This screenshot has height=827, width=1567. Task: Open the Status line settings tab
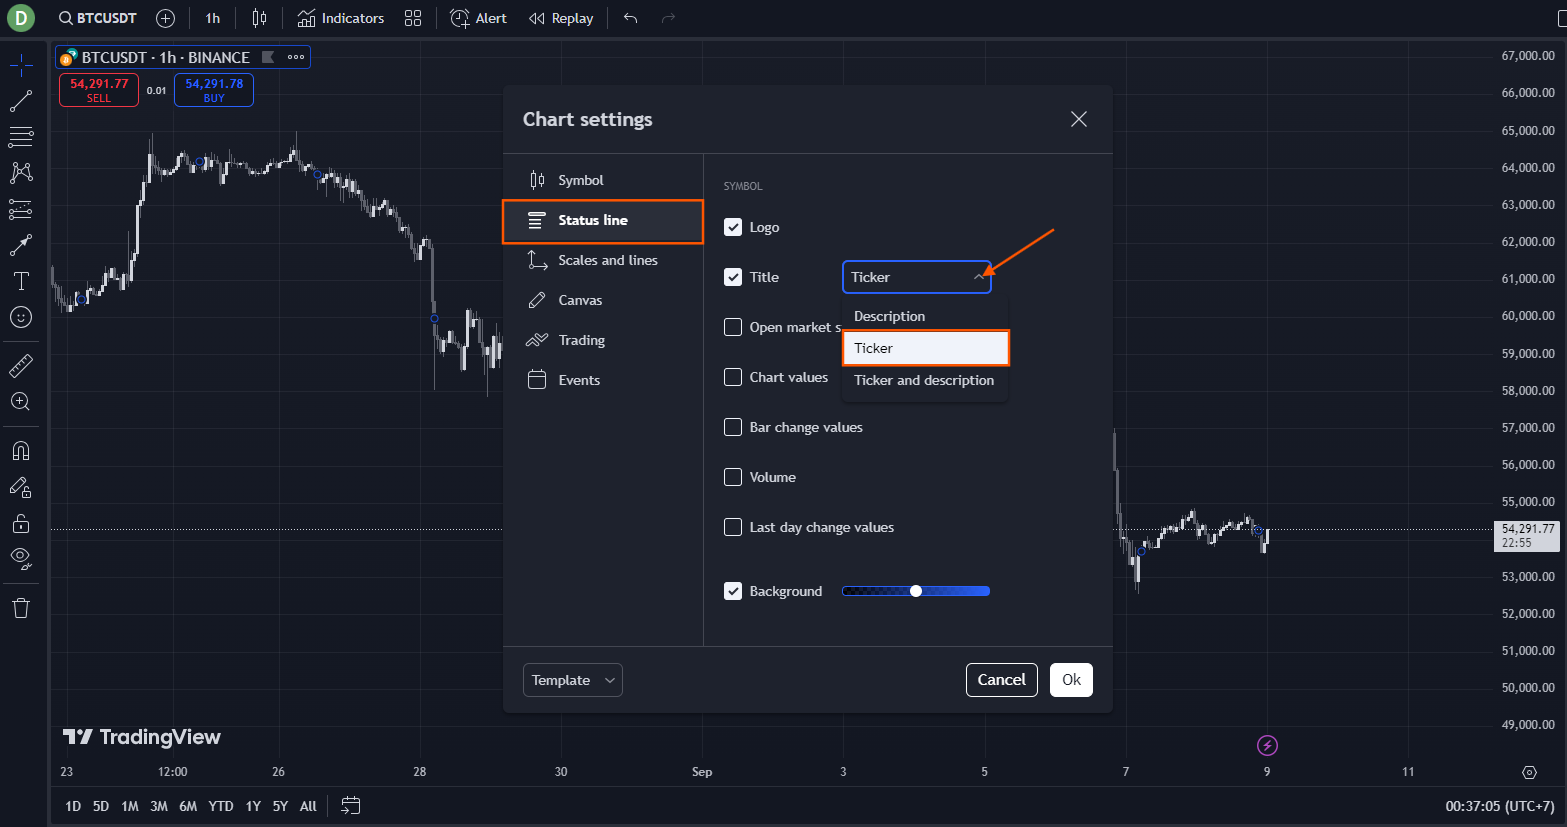603,221
